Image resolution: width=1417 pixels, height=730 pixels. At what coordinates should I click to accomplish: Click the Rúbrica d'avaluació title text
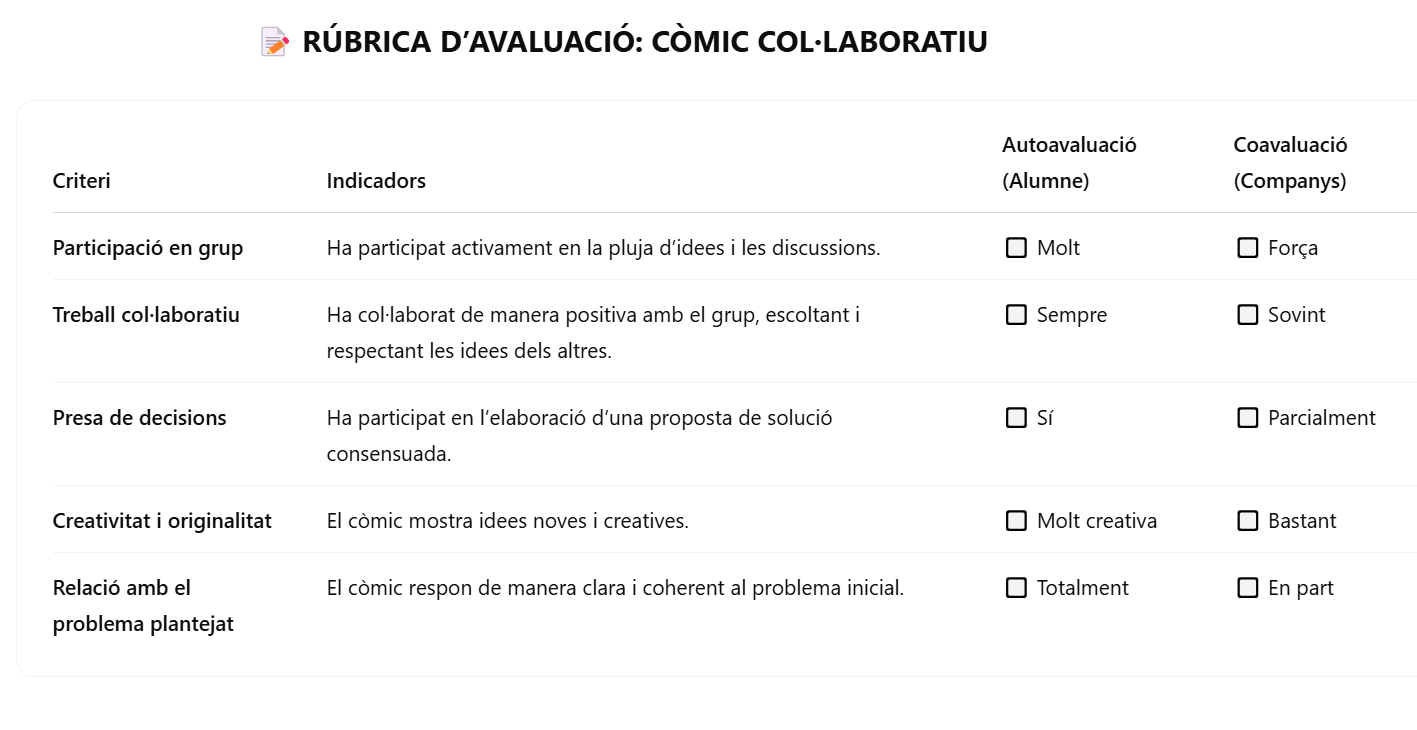click(644, 42)
